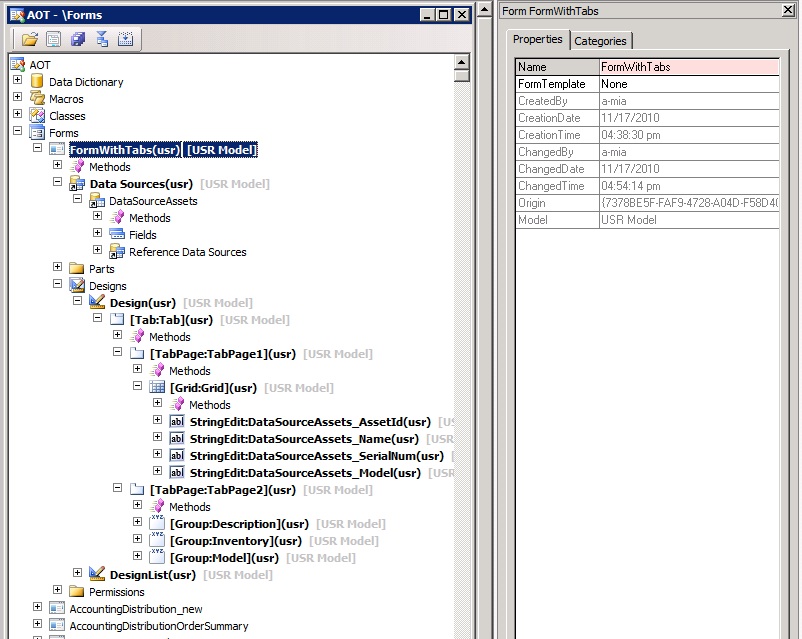Screen dimensions: 802x639
Task: Select the AccountingDistributionOrderSummary form
Action: (159, 626)
